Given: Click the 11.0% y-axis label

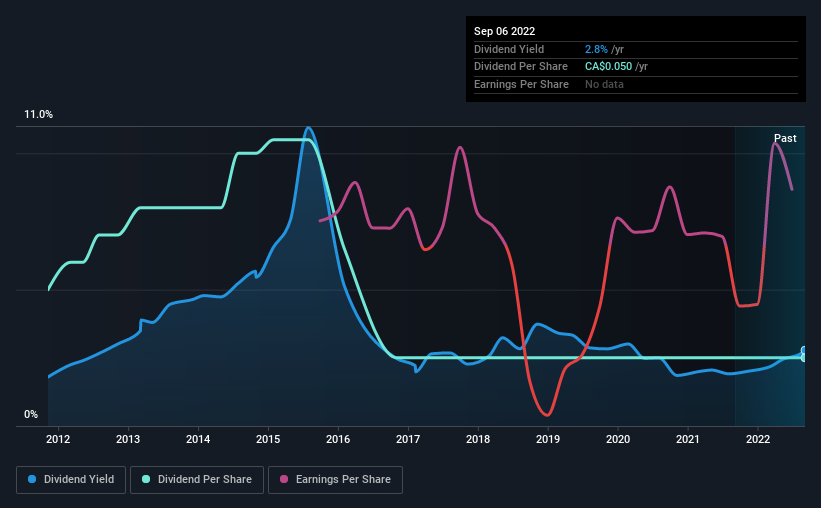Looking at the screenshot, I should [x=38, y=115].
